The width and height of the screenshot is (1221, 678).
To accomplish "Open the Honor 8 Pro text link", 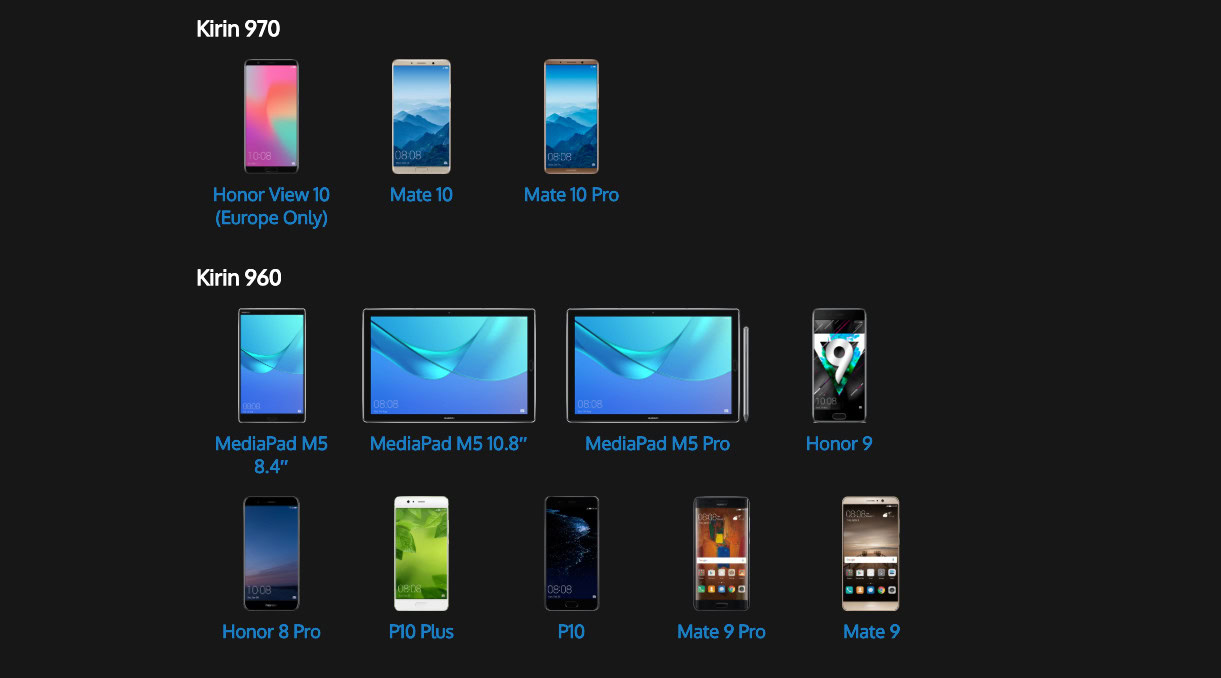I will (271, 632).
